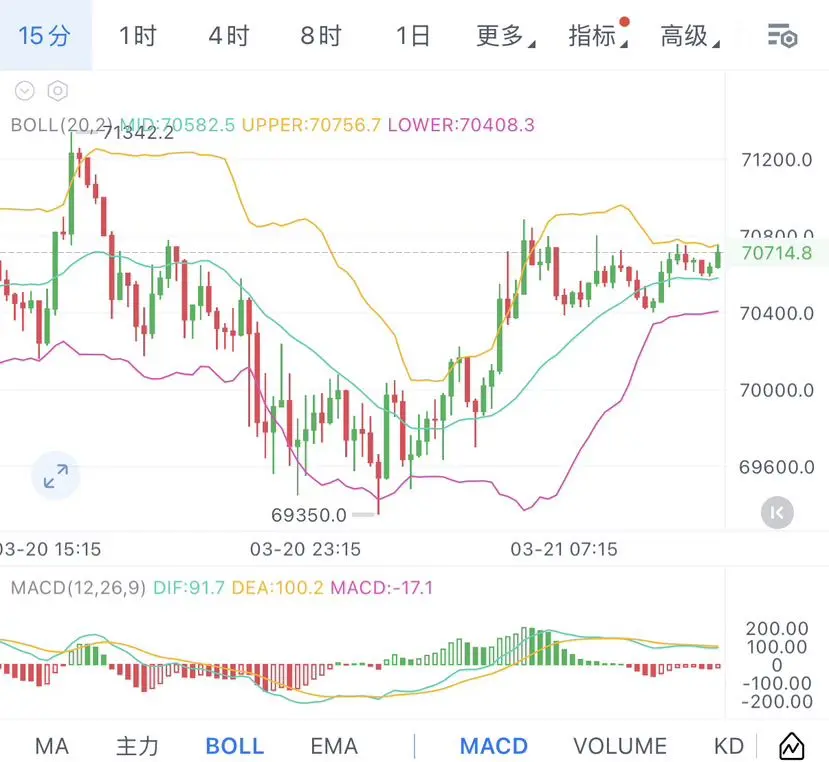Click the current price label 70714.8
The width and height of the screenshot is (829, 762).
tap(777, 253)
